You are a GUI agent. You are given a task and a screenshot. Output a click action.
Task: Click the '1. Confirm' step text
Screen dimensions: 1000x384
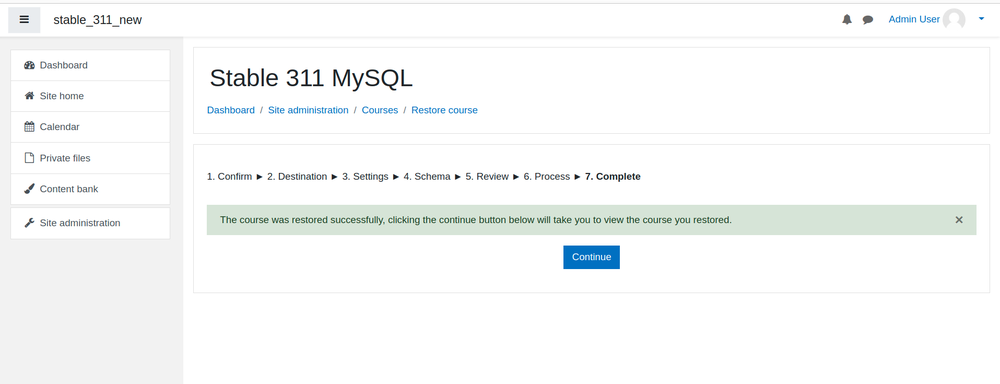tap(230, 177)
